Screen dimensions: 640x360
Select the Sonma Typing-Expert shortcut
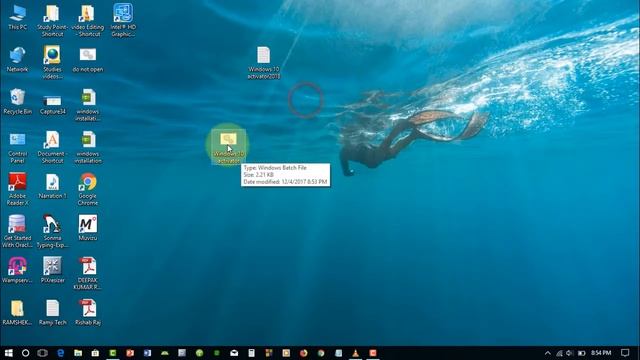click(x=52, y=231)
